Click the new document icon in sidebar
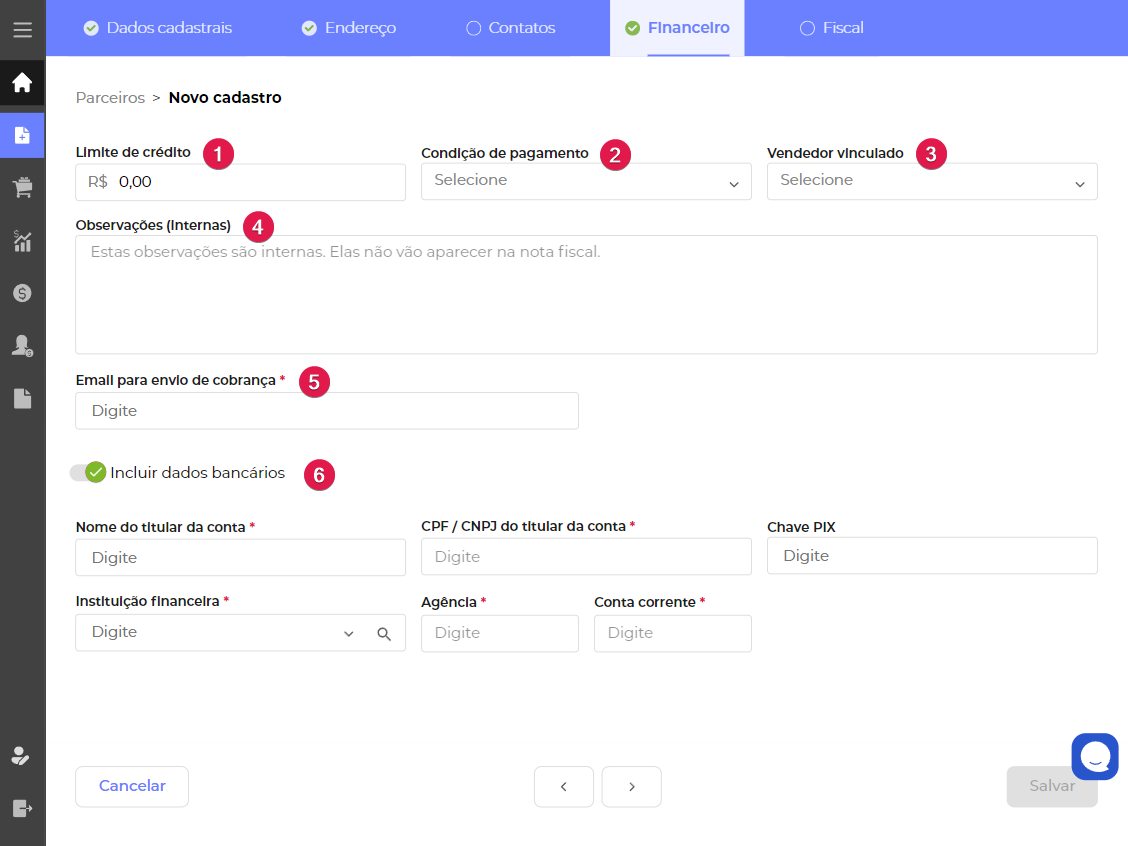 [x=22, y=135]
